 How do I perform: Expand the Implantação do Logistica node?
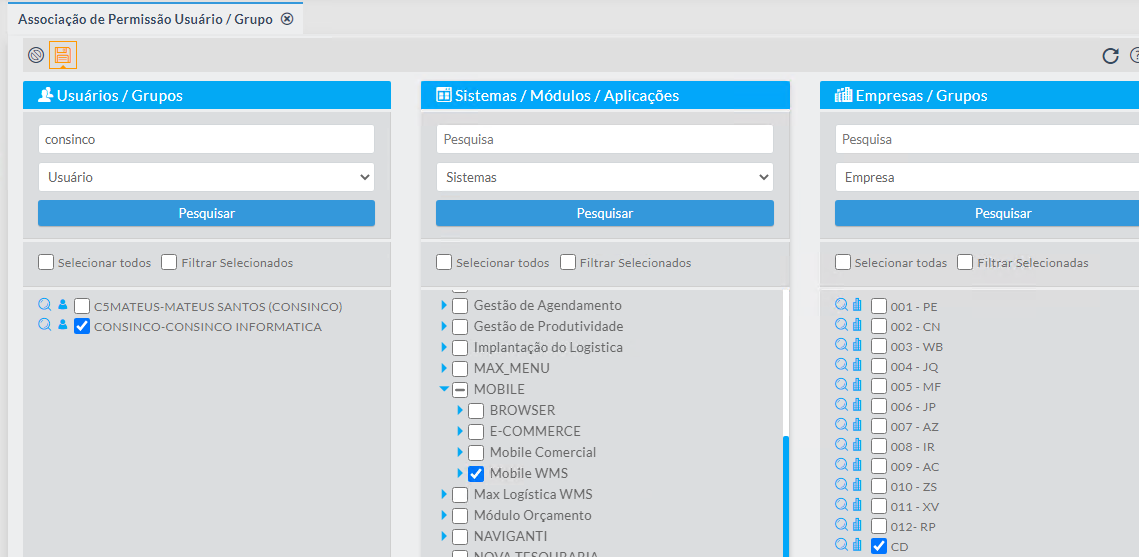444,347
